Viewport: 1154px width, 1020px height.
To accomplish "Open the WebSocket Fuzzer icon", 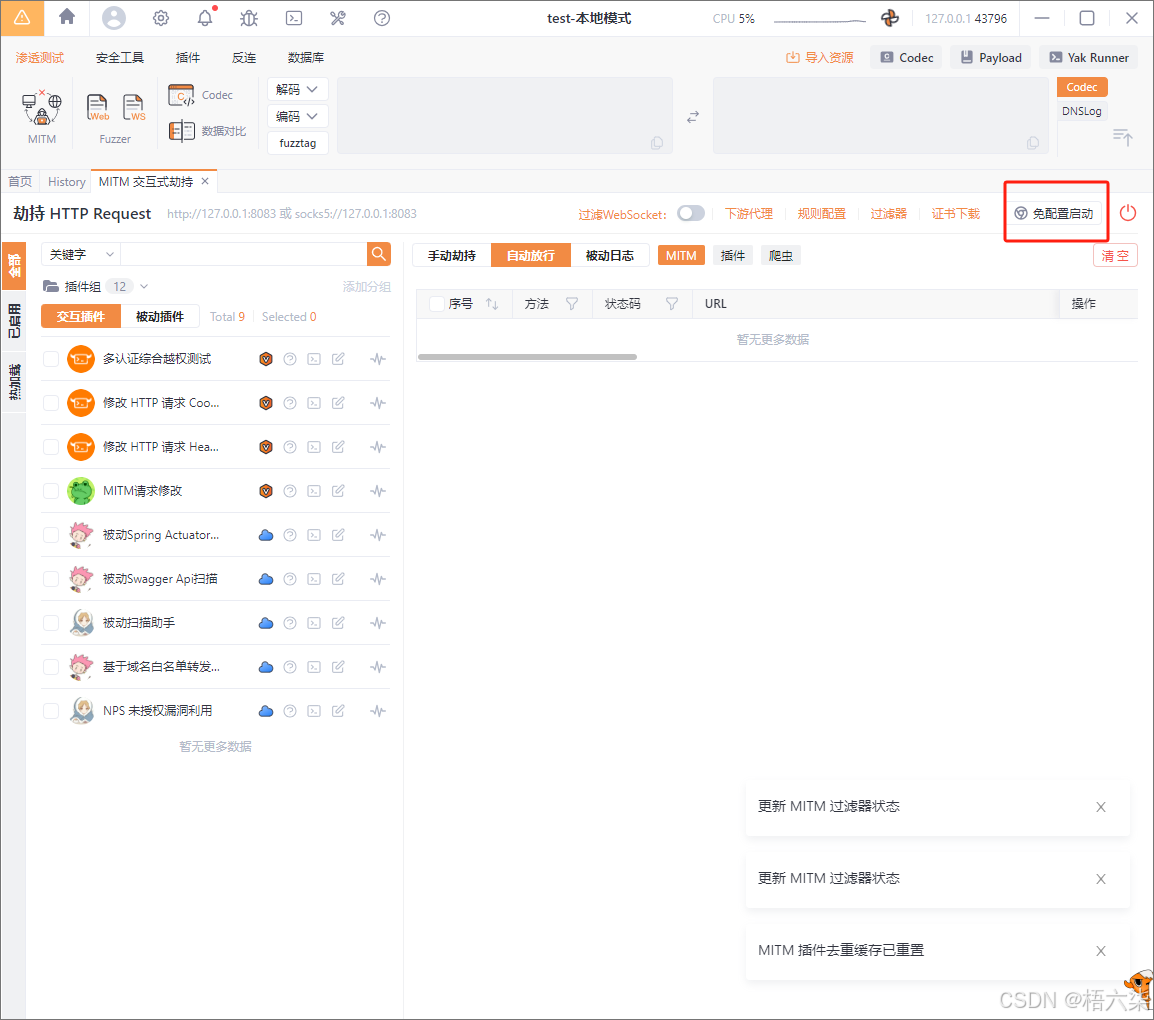I will click(x=134, y=108).
